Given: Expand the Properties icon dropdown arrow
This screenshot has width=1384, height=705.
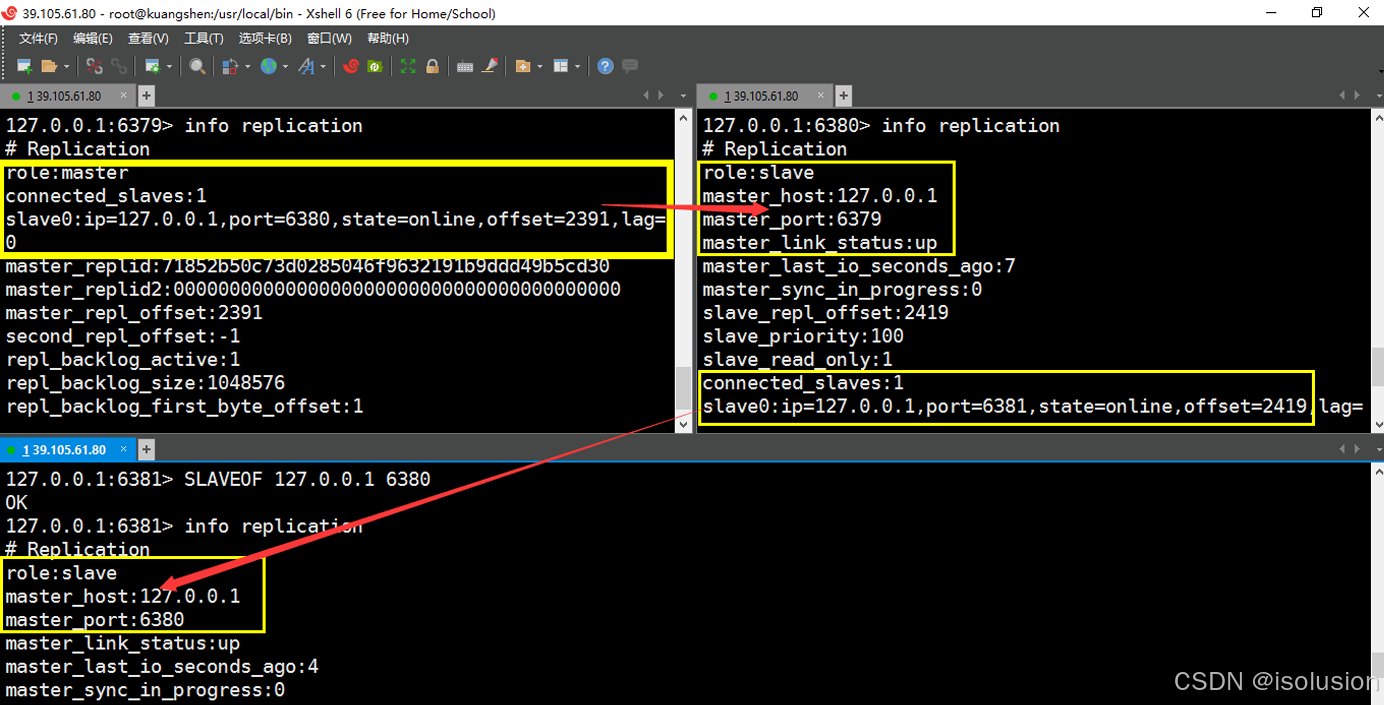Looking at the screenshot, I should pos(169,66).
